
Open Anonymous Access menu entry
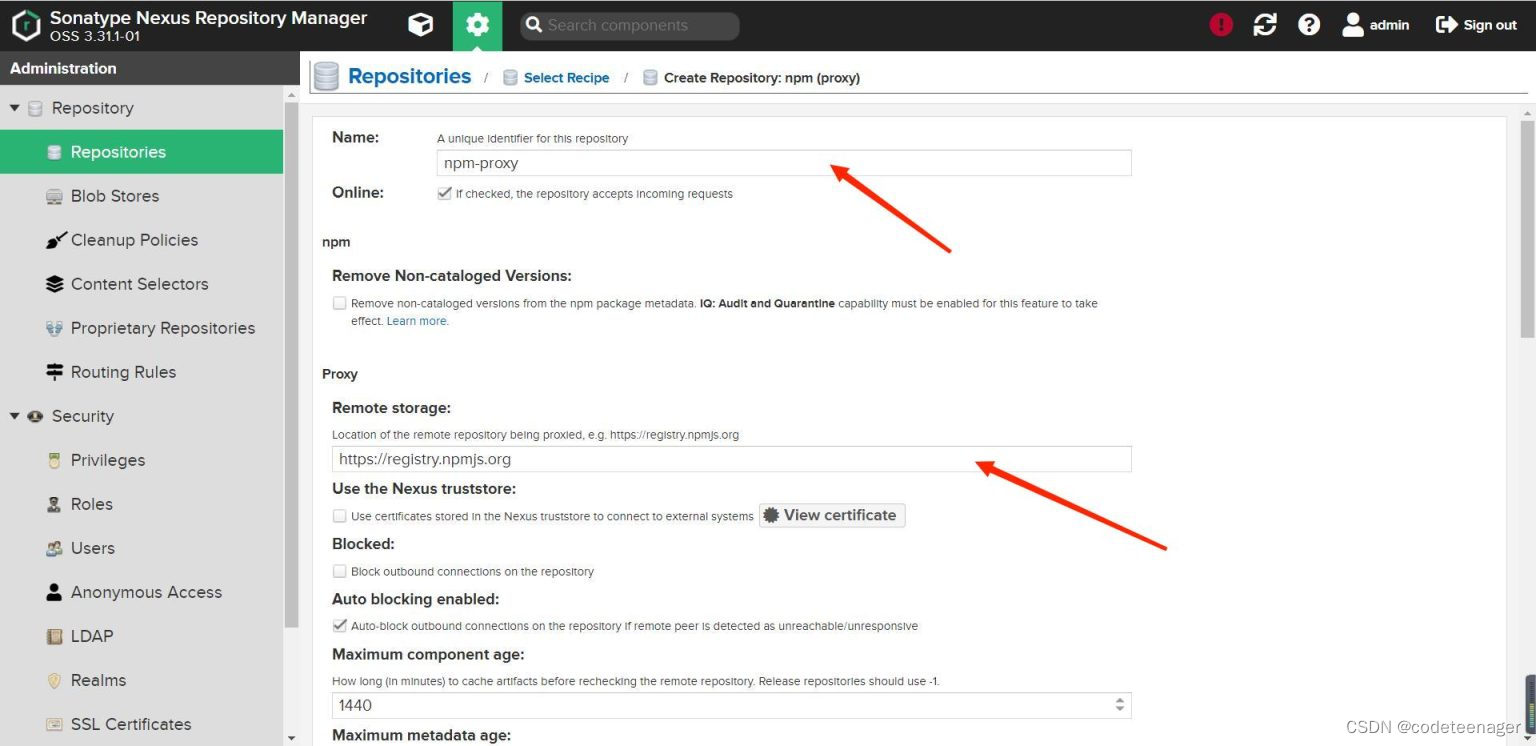[142, 592]
